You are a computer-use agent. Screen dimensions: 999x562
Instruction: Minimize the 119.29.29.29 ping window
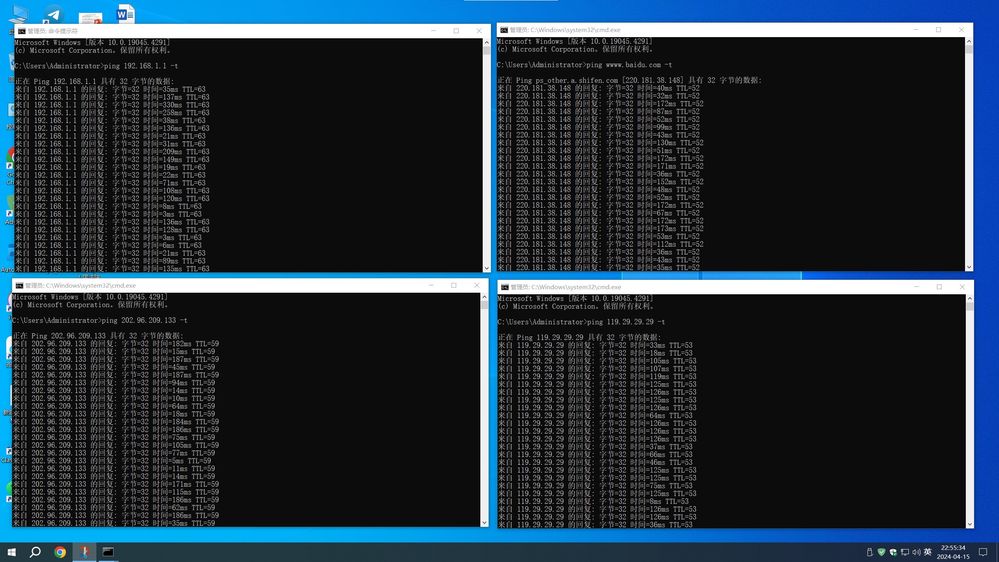[x=916, y=287]
